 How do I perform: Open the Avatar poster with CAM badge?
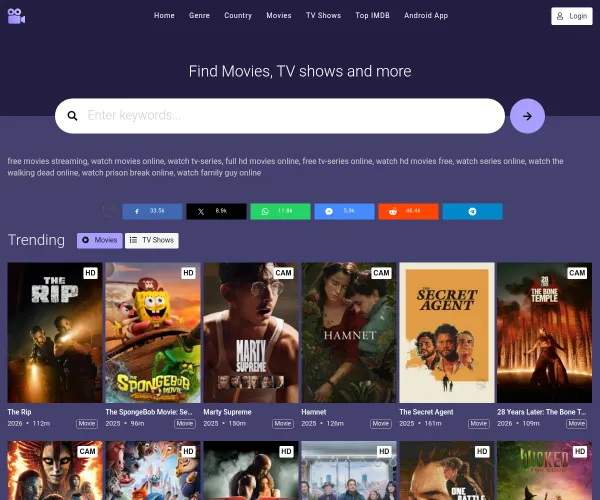pyautogui.click(x=55, y=470)
